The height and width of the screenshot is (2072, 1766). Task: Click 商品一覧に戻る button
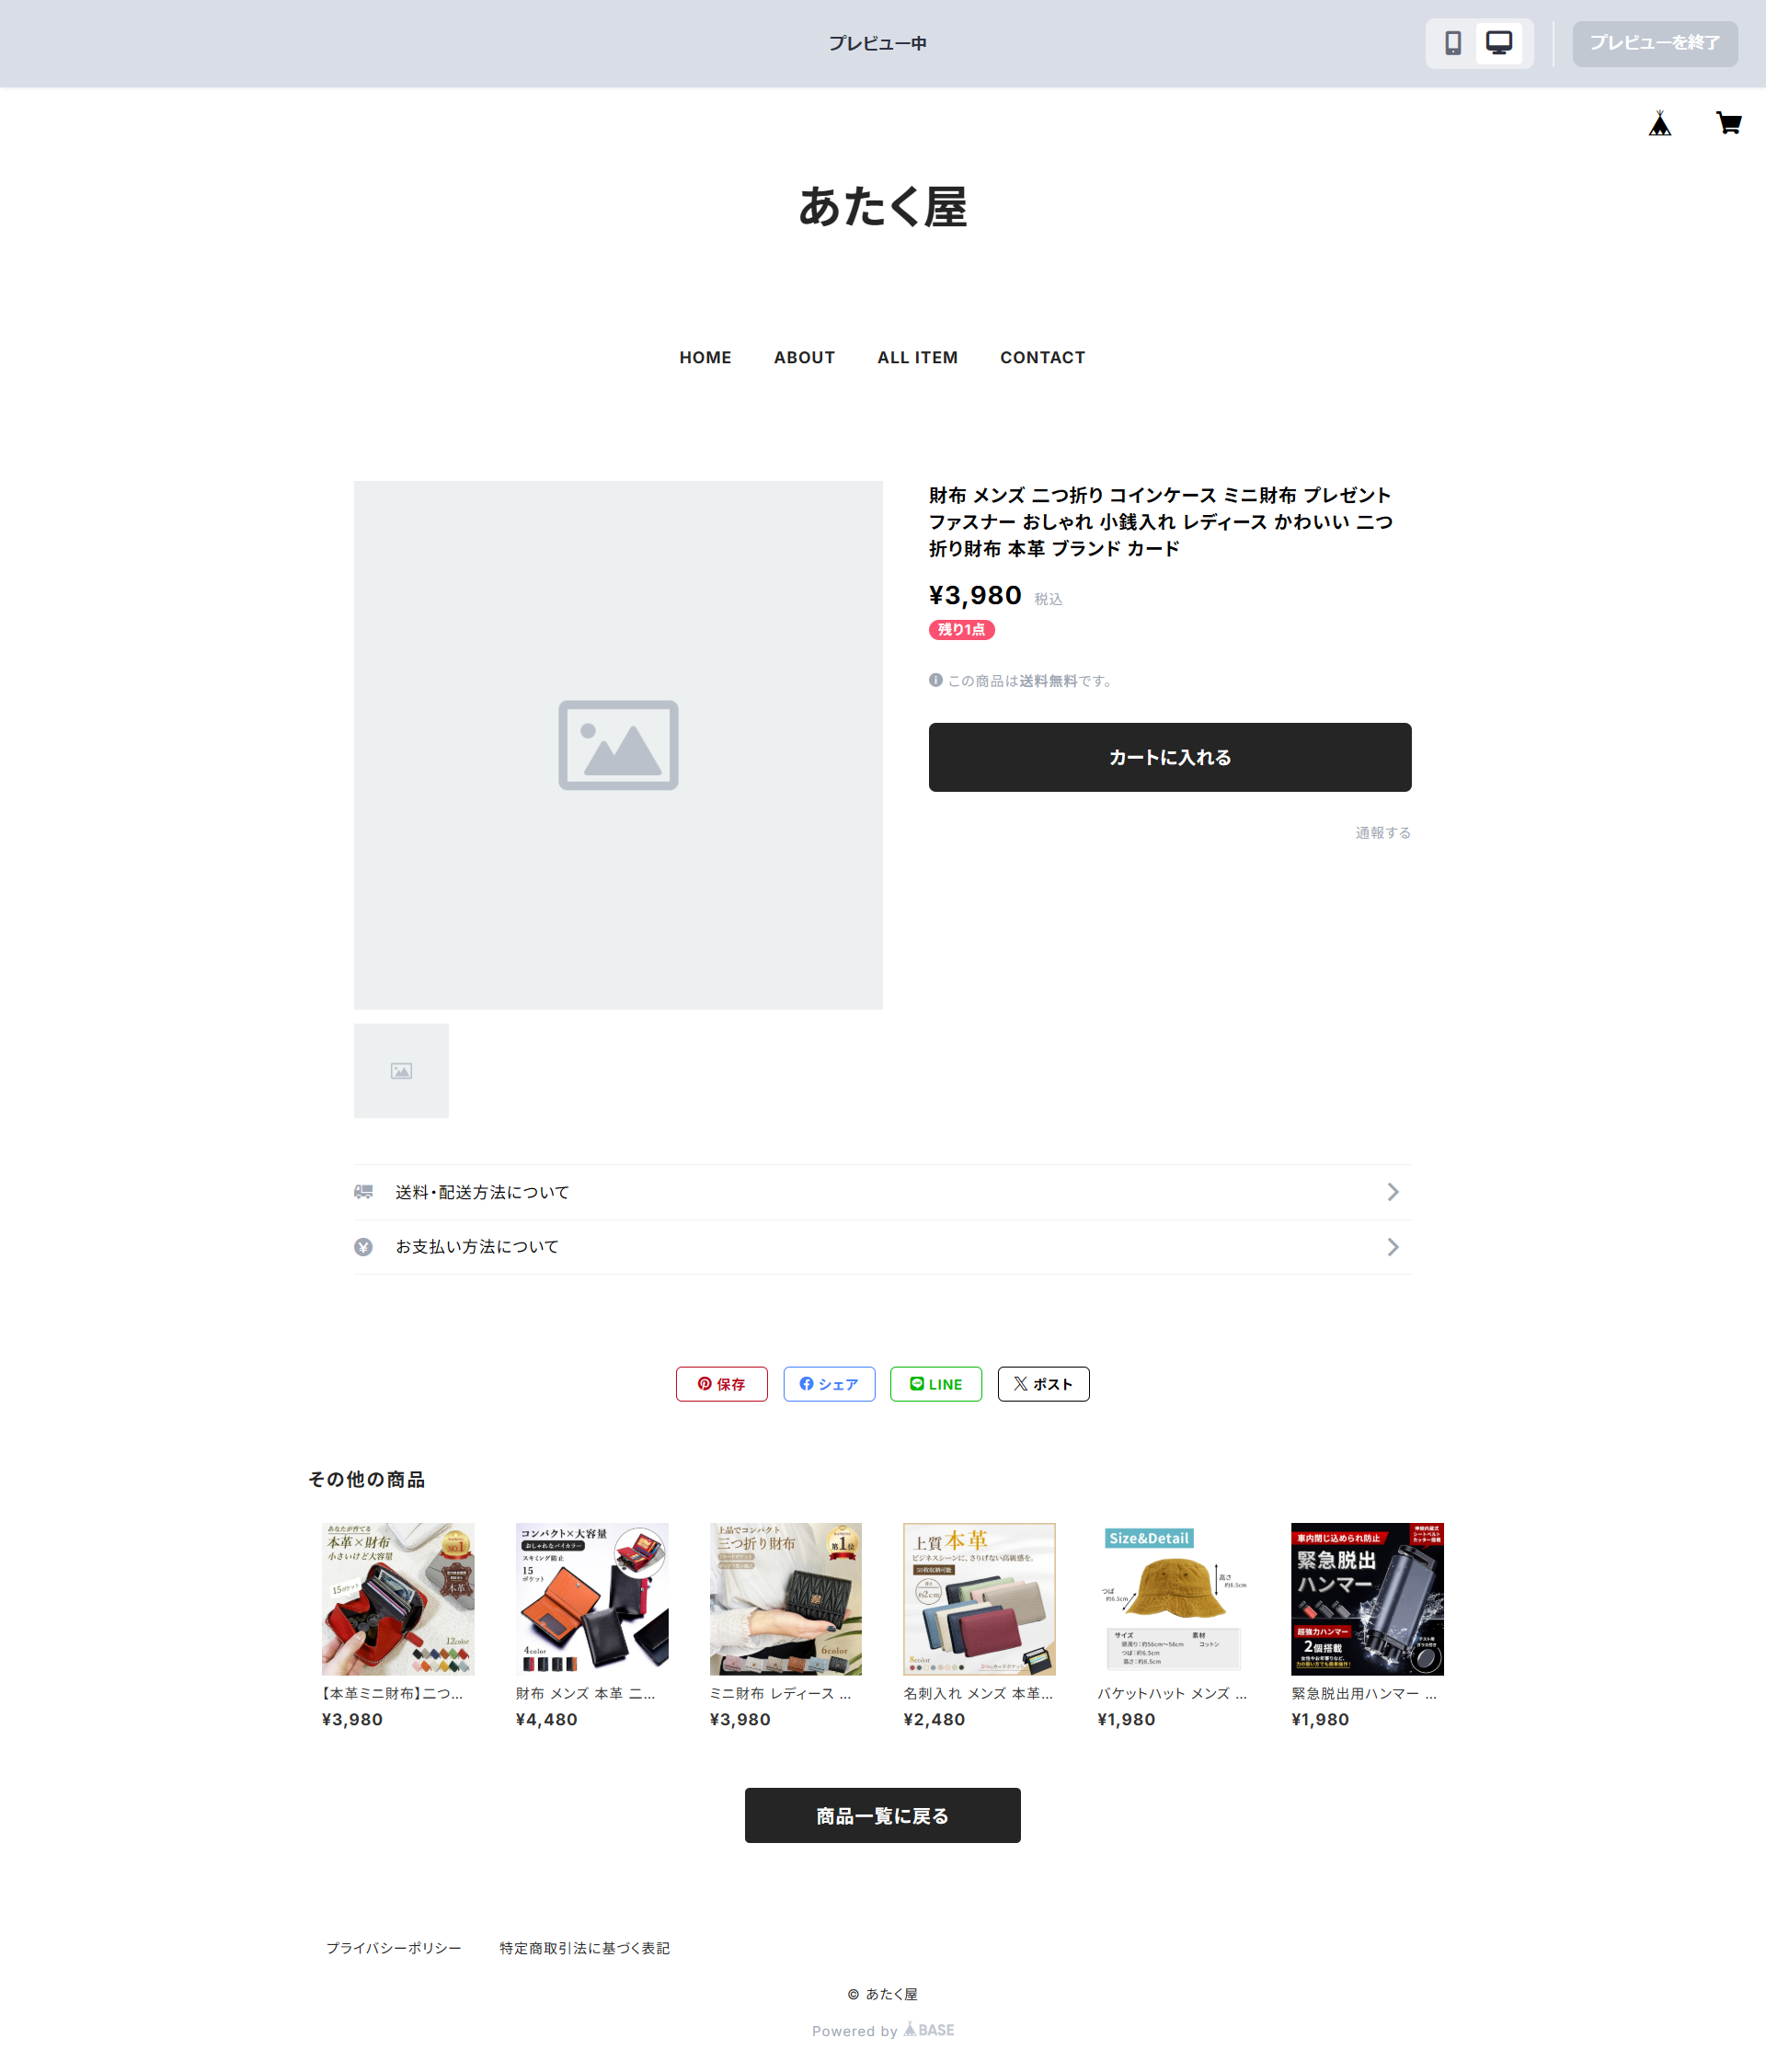point(882,1815)
